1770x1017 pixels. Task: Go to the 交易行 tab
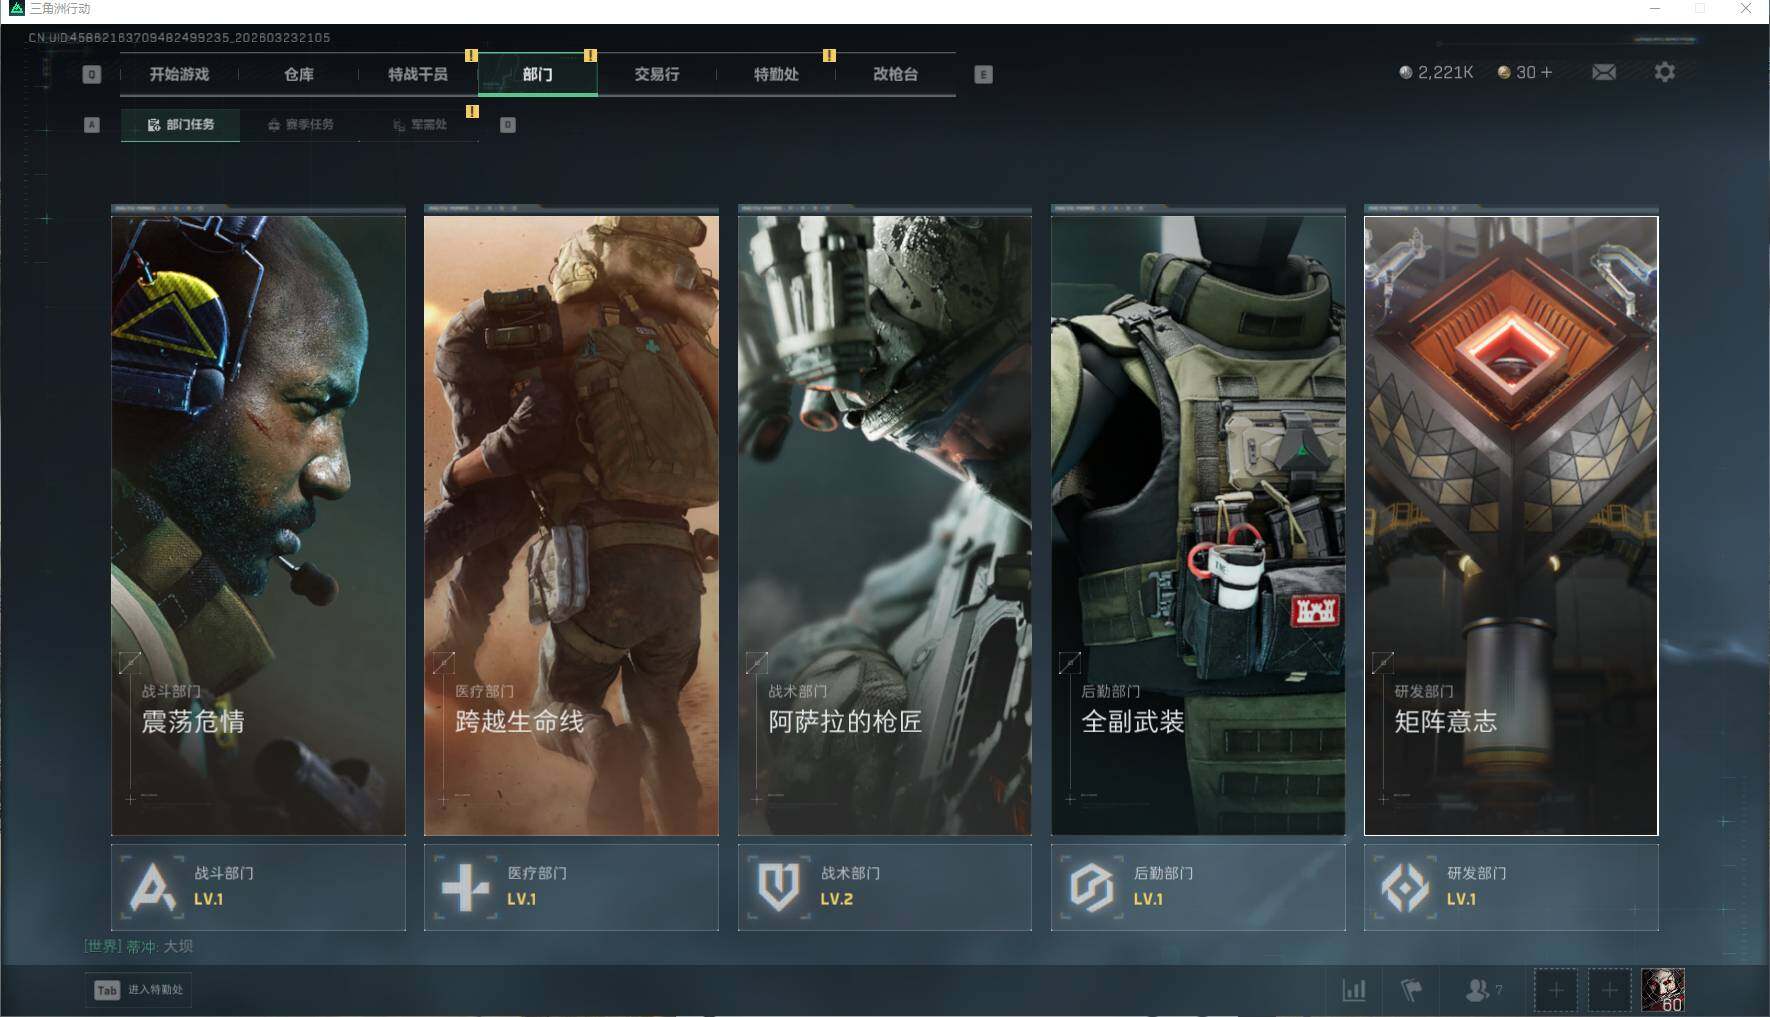point(656,74)
